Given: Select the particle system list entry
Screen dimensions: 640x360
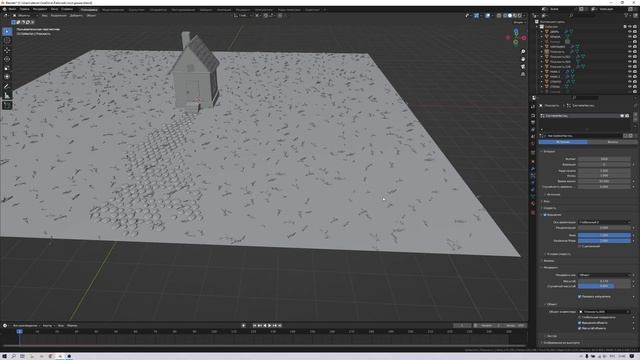Looking at the screenshot, I should click(584, 116).
